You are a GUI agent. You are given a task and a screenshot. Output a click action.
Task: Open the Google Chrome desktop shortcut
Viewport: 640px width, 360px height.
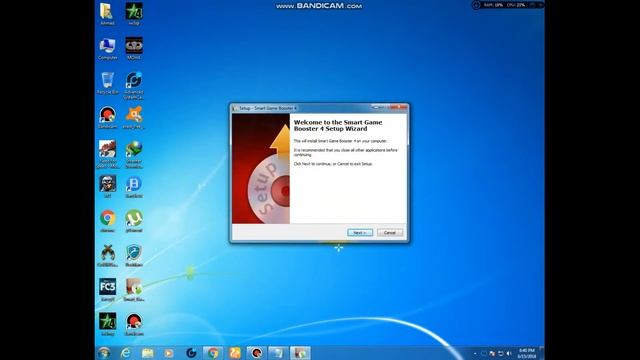tap(107, 221)
